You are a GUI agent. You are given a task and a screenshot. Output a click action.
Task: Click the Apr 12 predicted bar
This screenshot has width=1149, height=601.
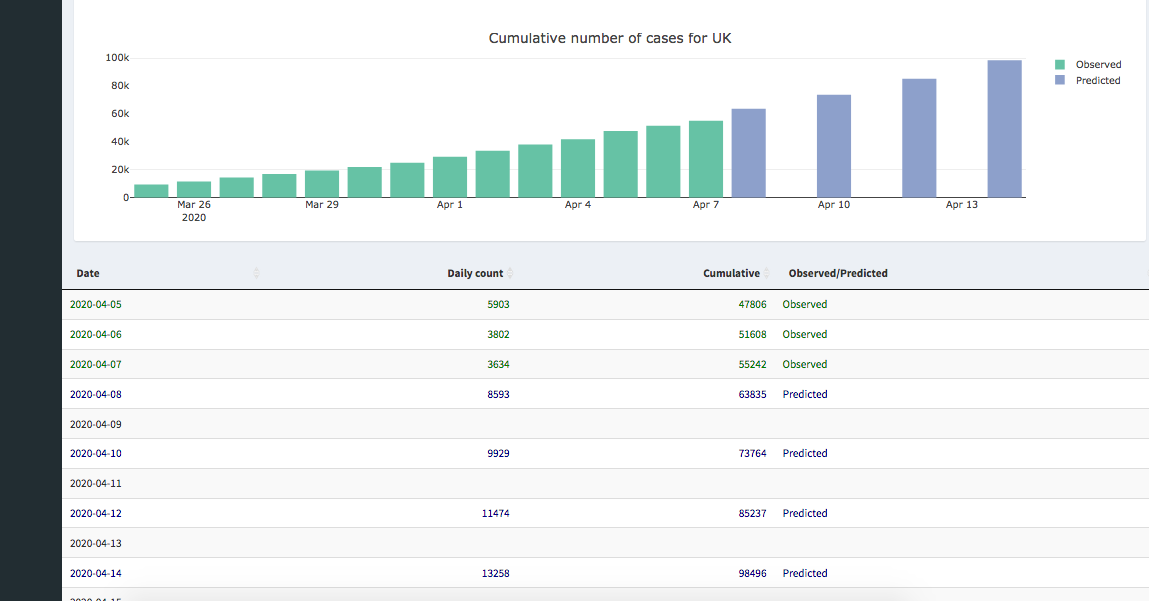[919, 138]
